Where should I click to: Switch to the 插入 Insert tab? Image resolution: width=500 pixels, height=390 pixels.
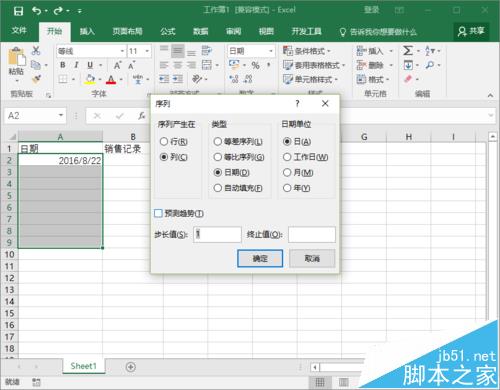pos(87,31)
